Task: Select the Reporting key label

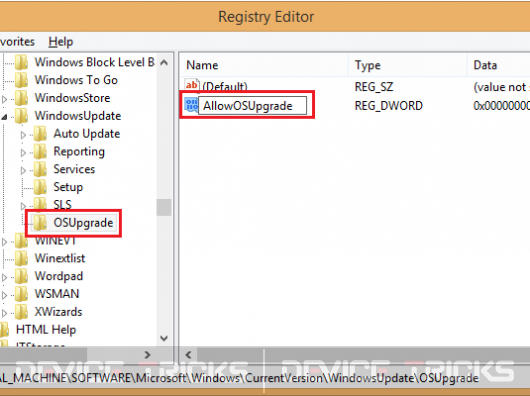Action: 79,152
